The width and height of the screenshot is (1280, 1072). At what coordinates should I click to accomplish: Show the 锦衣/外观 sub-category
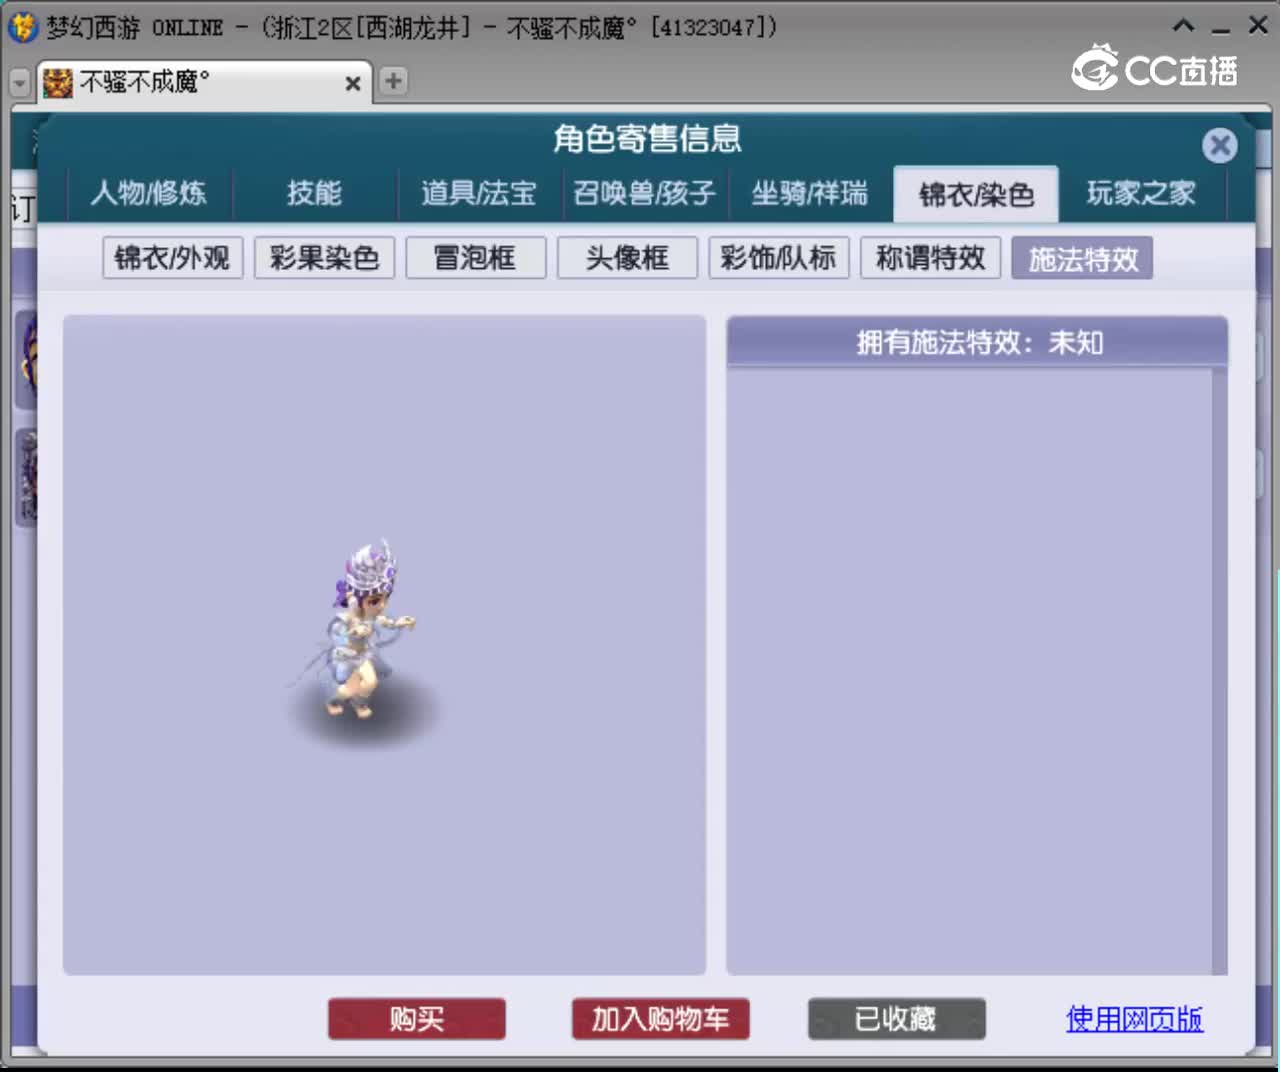(173, 258)
